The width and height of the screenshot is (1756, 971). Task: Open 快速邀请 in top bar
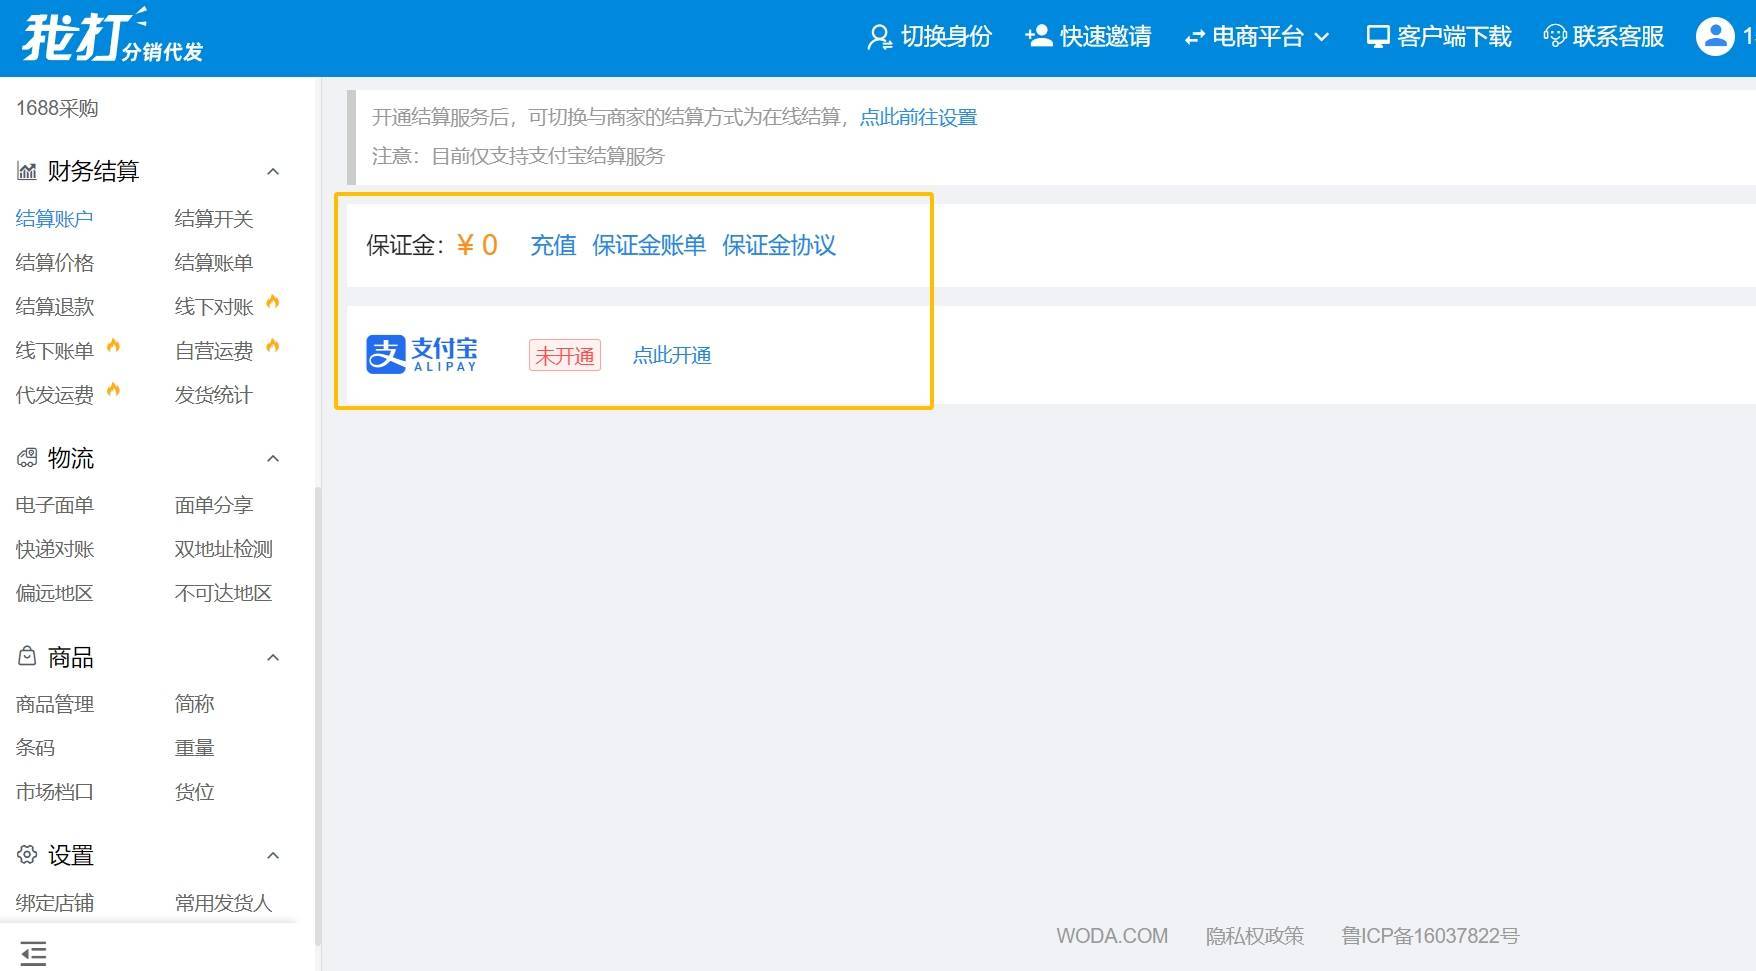point(1088,37)
